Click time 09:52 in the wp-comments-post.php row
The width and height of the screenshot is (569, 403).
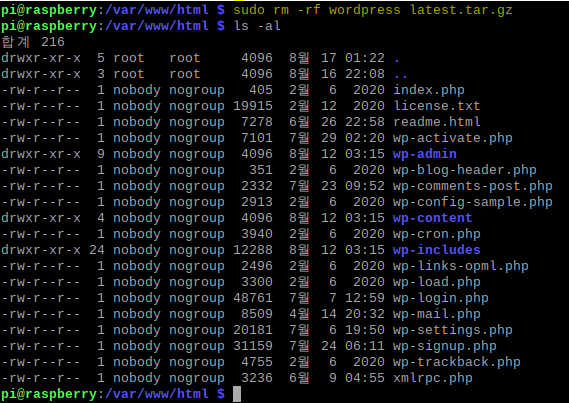365,186
